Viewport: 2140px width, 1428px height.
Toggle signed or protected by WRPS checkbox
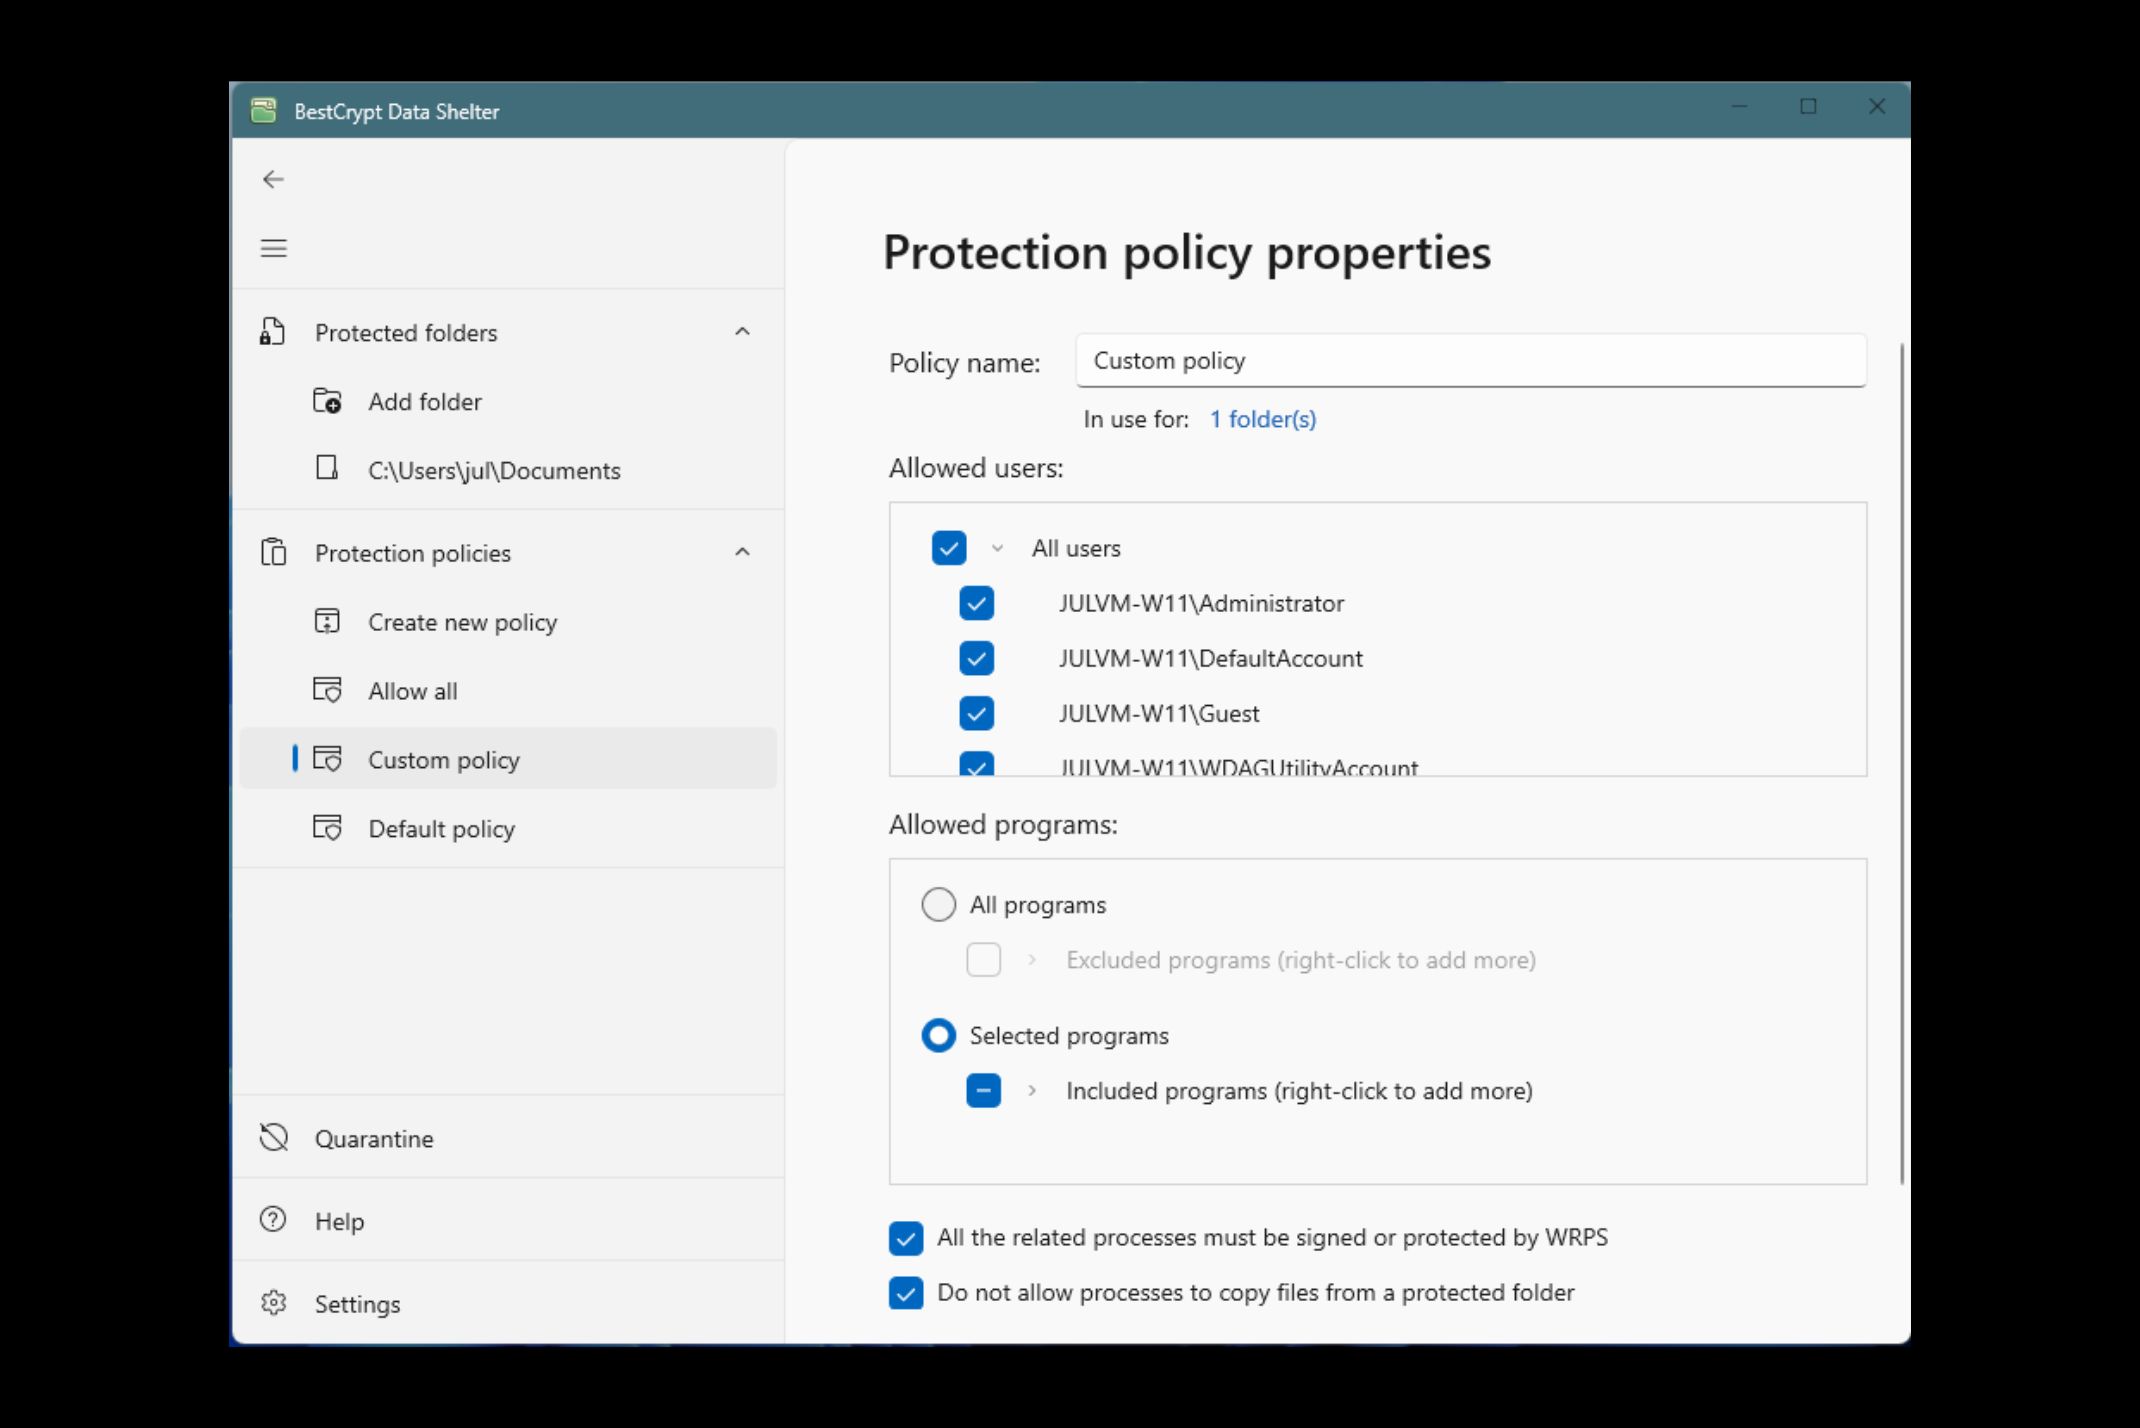(x=906, y=1238)
